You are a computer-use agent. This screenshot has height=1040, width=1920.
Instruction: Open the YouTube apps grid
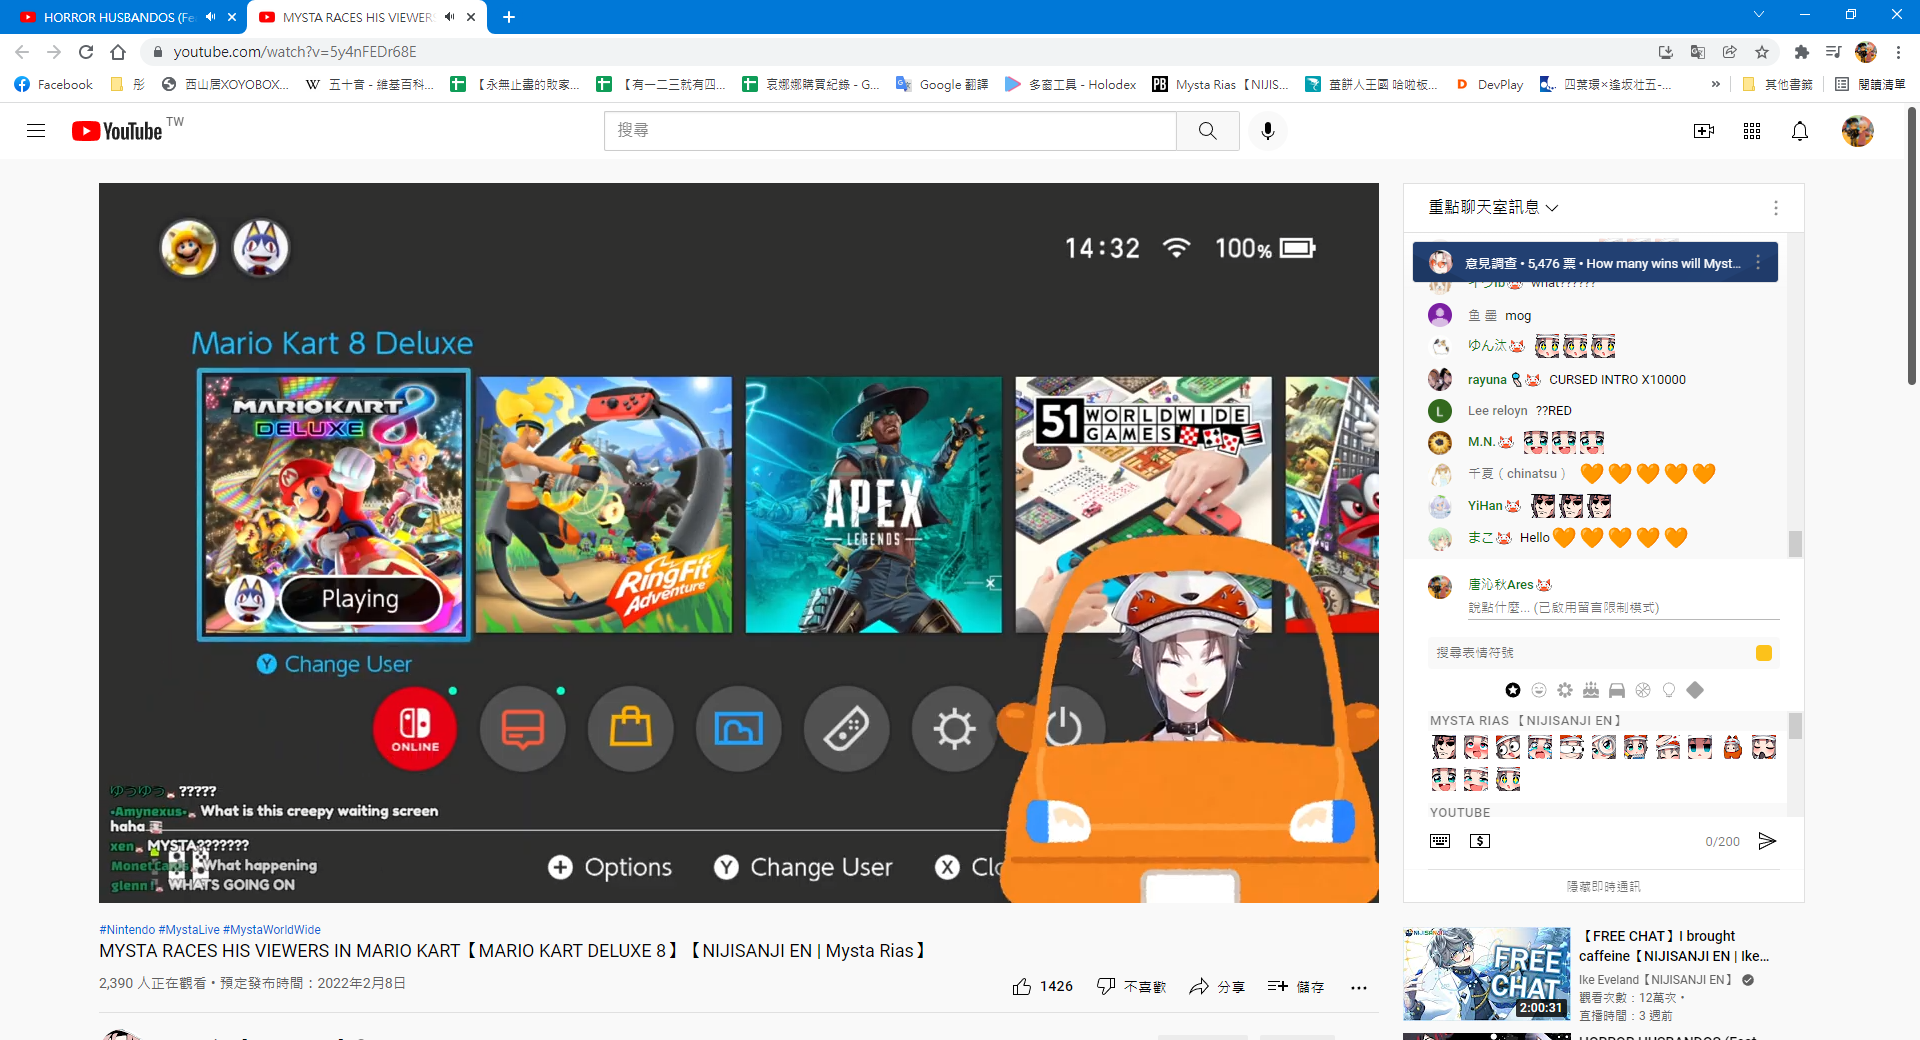click(1752, 131)
